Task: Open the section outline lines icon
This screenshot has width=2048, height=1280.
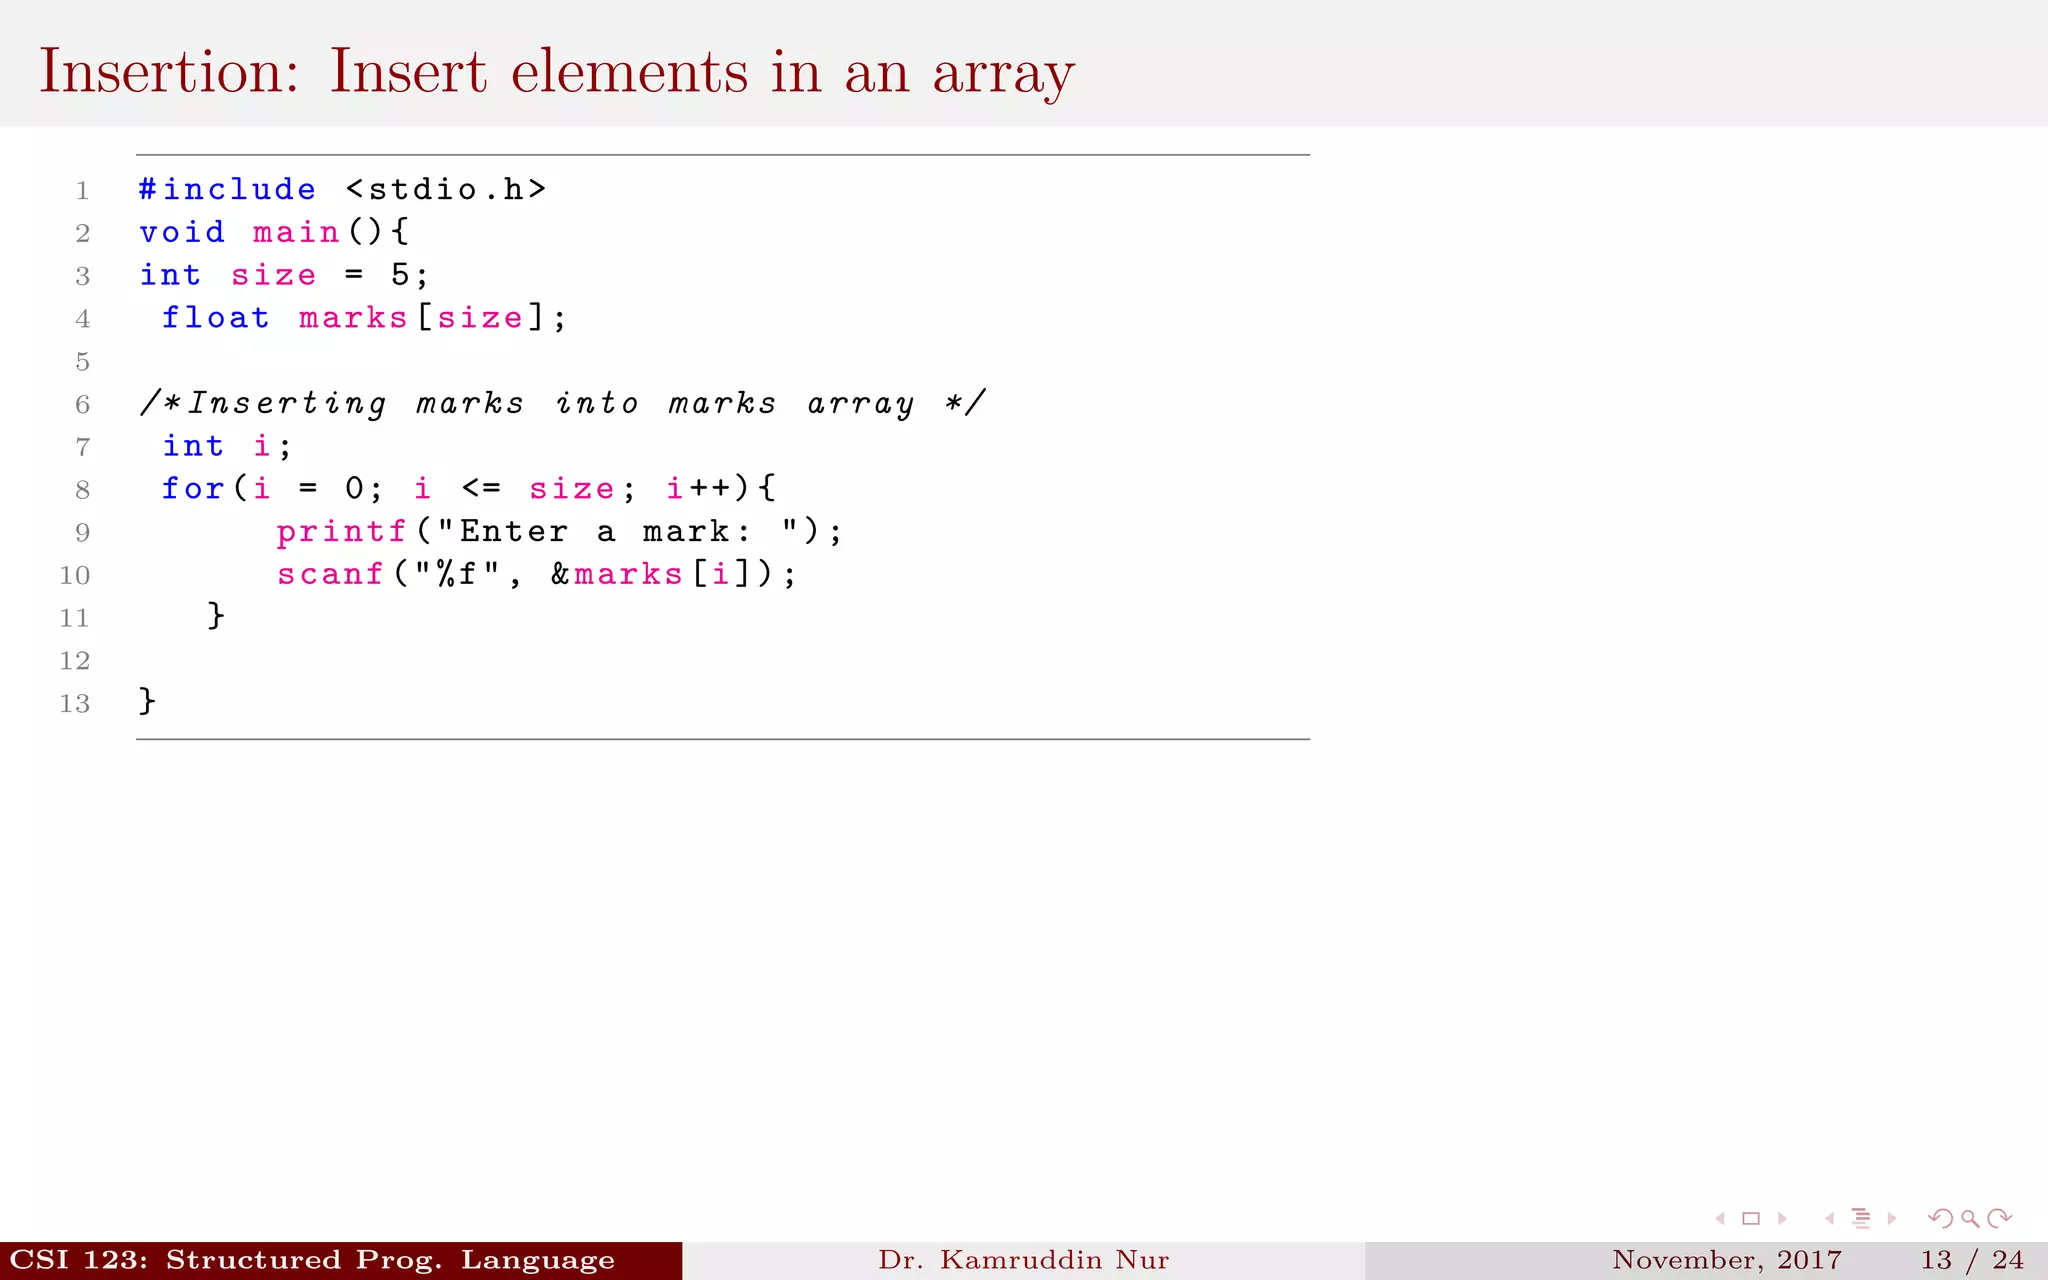Action: (1861, 1218)
